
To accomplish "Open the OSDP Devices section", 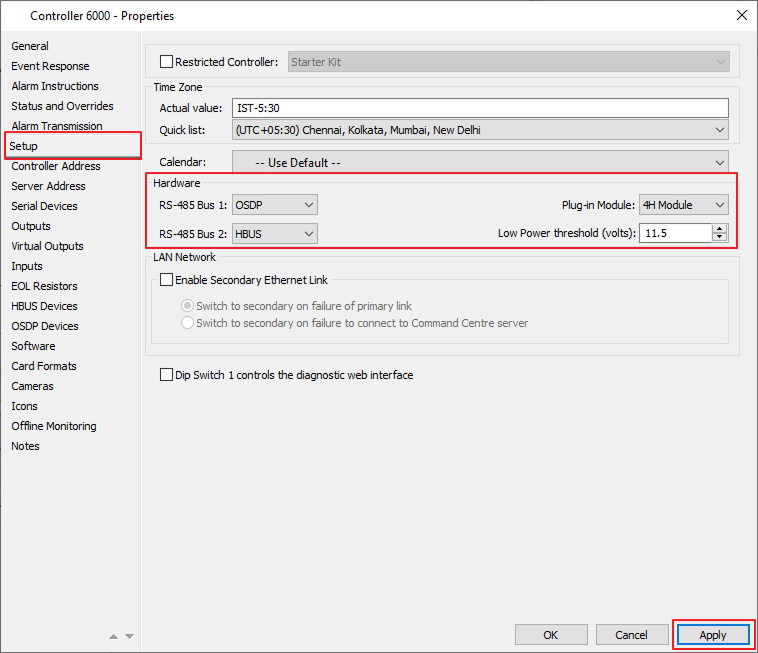I will coord(45,326).
